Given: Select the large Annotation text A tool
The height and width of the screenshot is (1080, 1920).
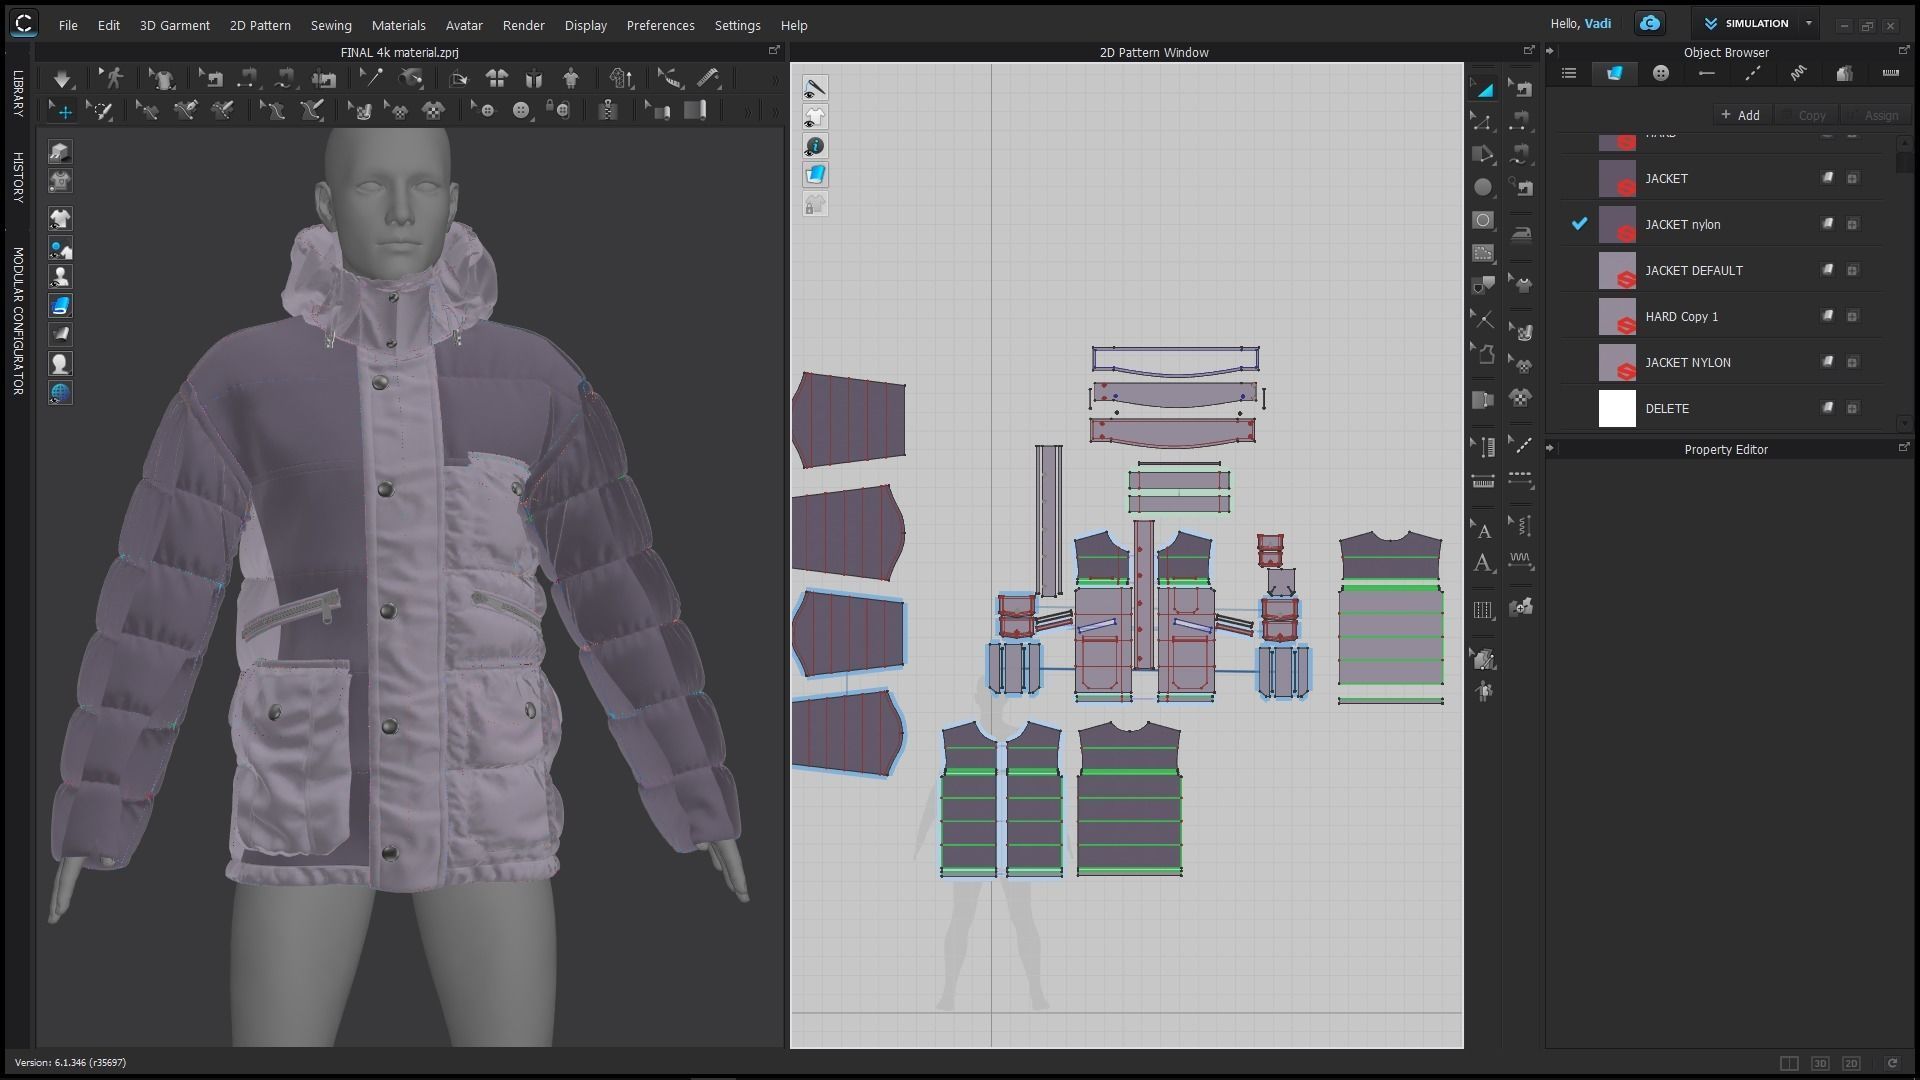Looking at the screenshot, I should (x=1483, y=563).
